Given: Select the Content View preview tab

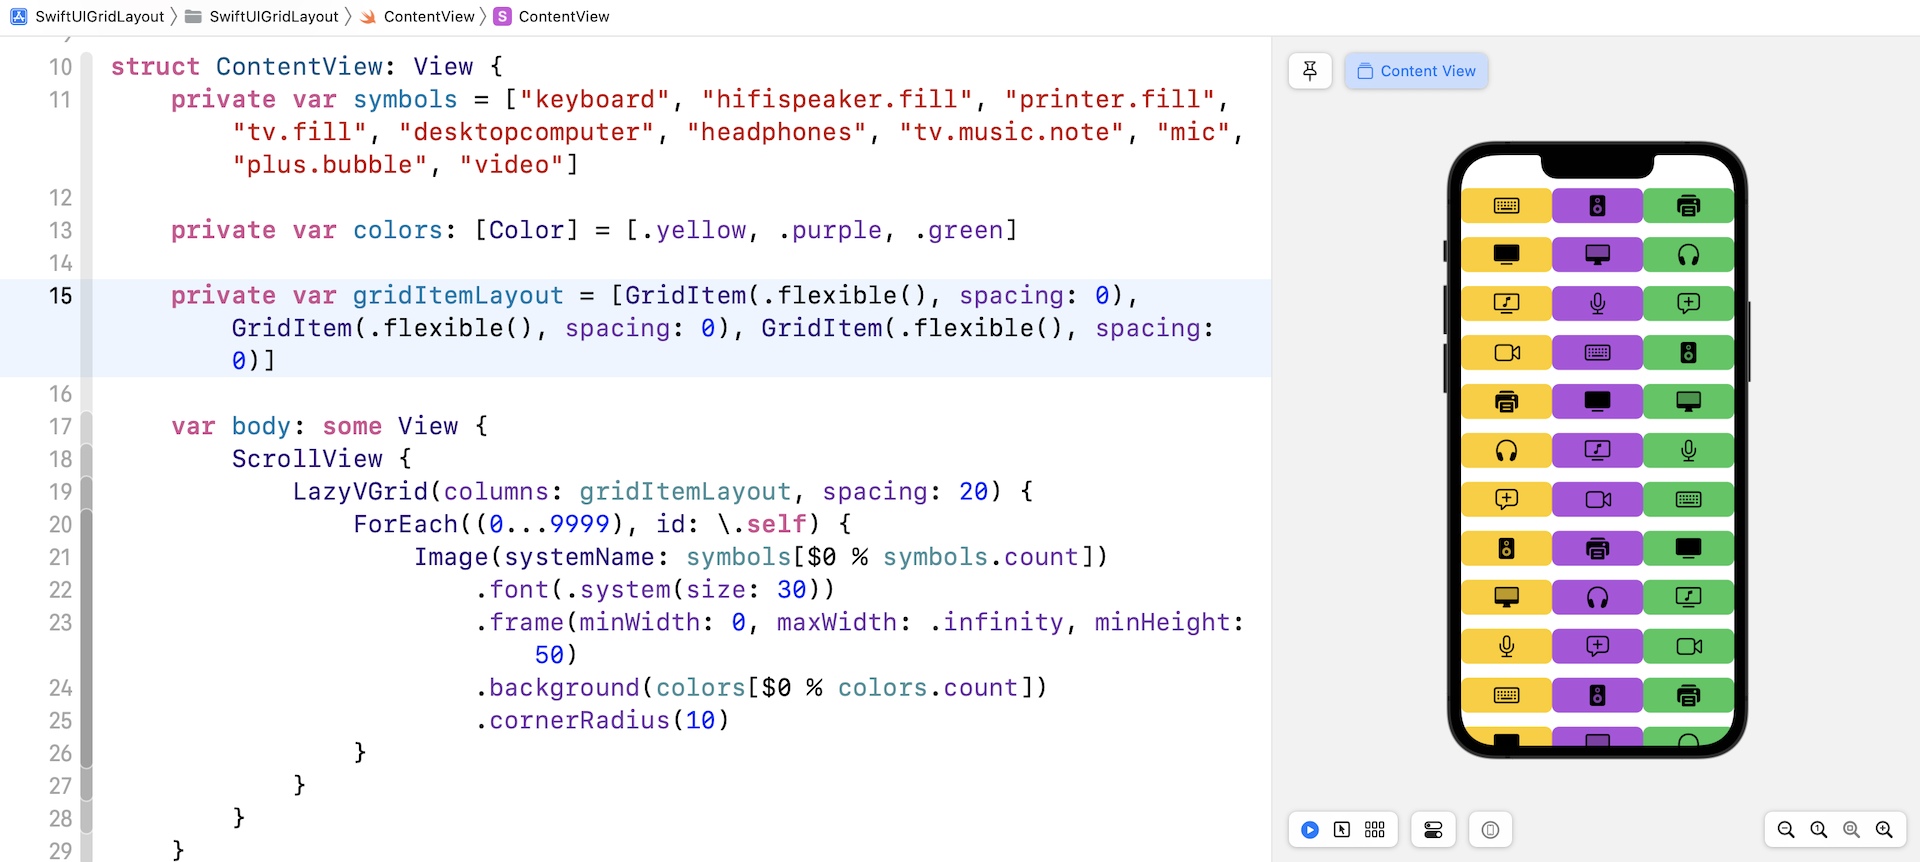Looking at the screenshot, I should pos(1416,71).
